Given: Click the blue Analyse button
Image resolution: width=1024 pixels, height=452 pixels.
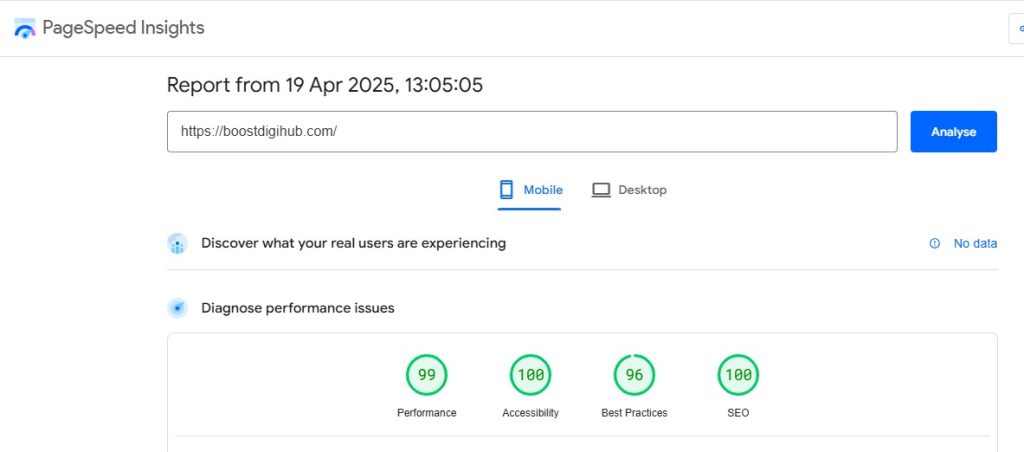Looking at the screenshot, I should coord(953,131).
